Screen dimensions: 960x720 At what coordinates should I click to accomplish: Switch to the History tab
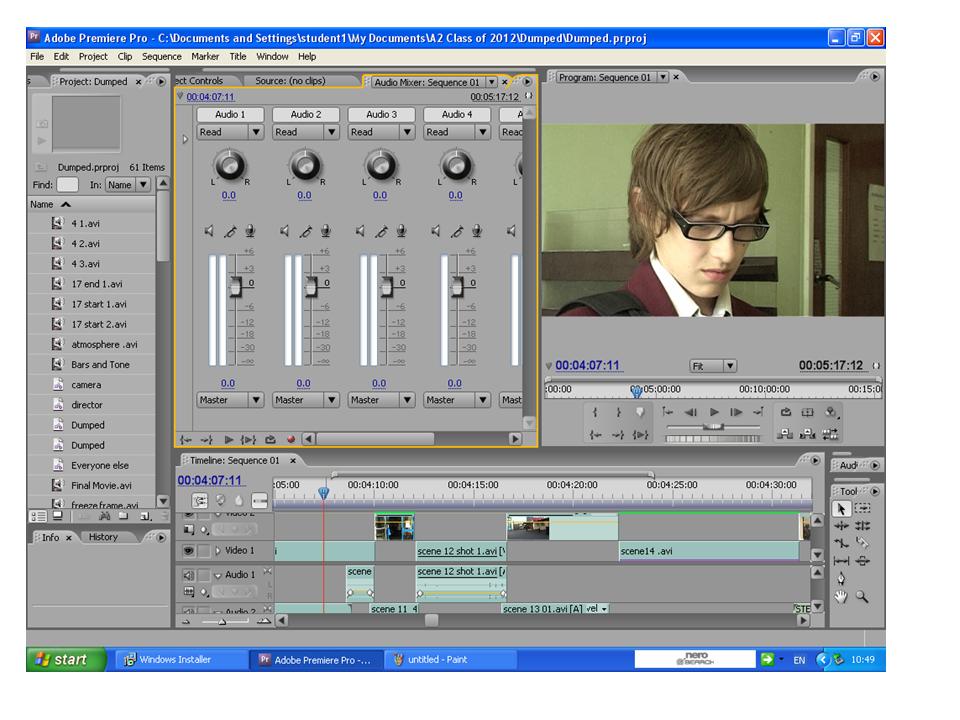[103, 537]
